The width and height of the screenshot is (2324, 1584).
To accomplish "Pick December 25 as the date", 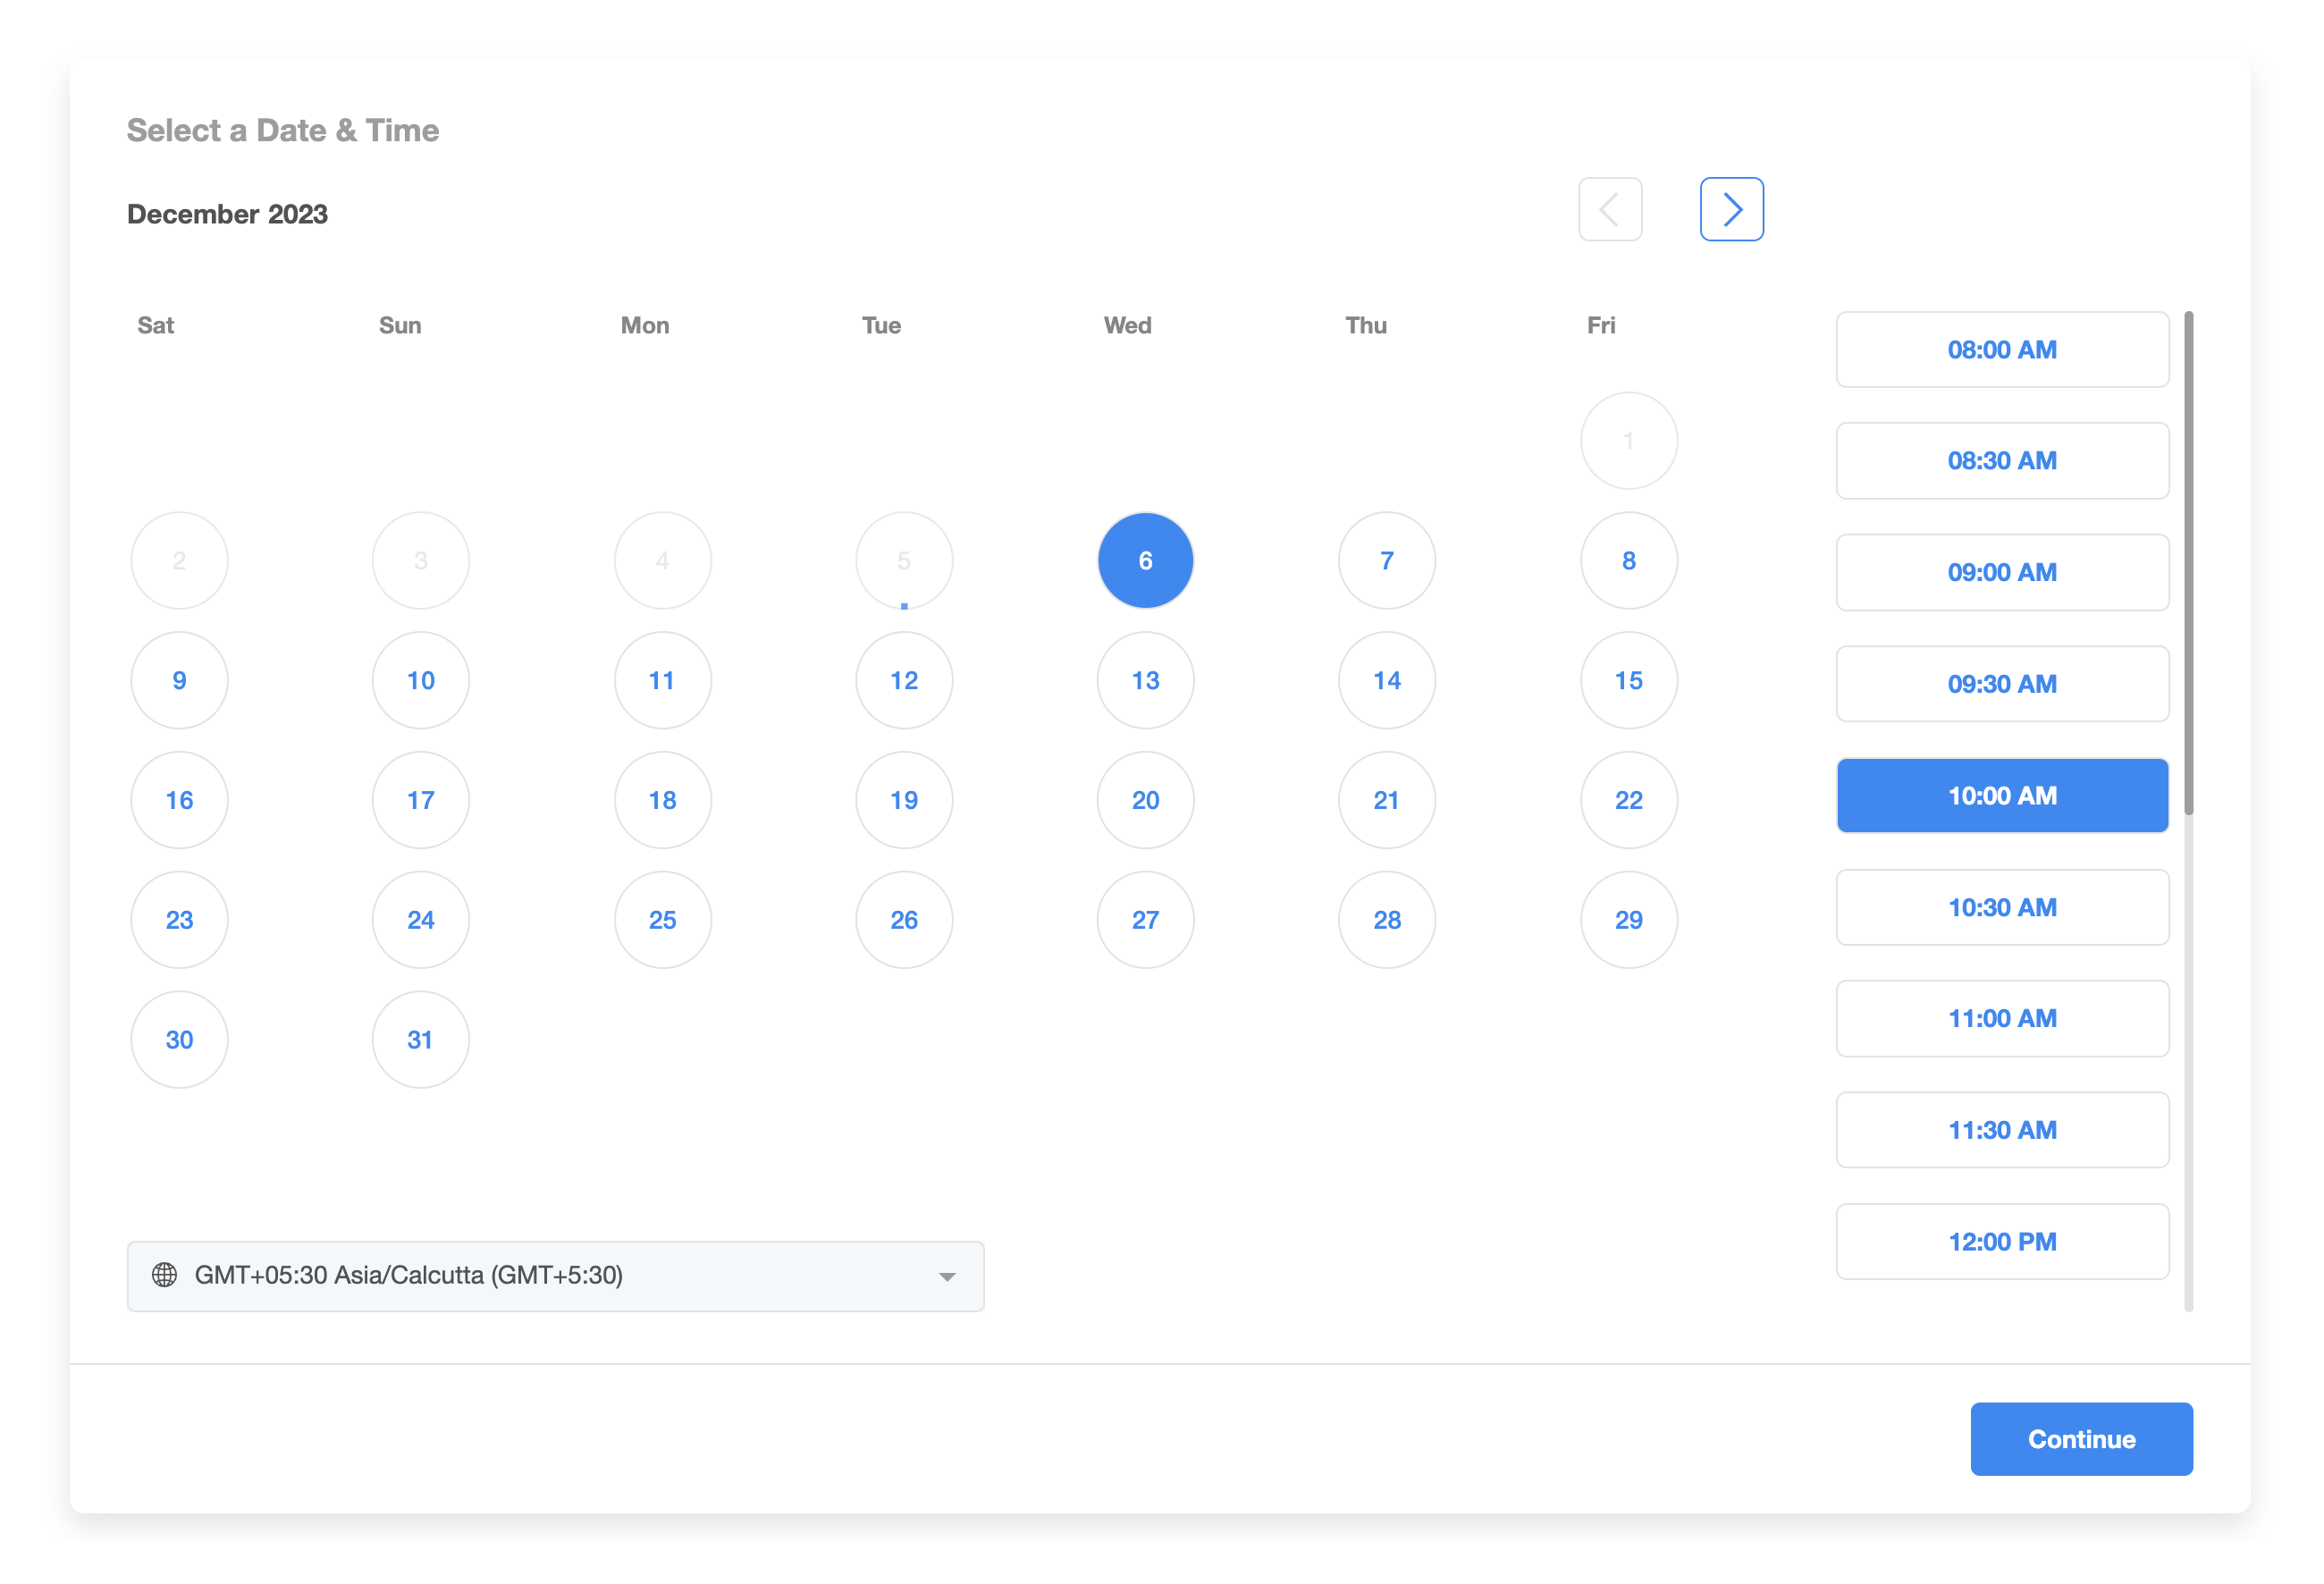I will click(x=662, y=920).
